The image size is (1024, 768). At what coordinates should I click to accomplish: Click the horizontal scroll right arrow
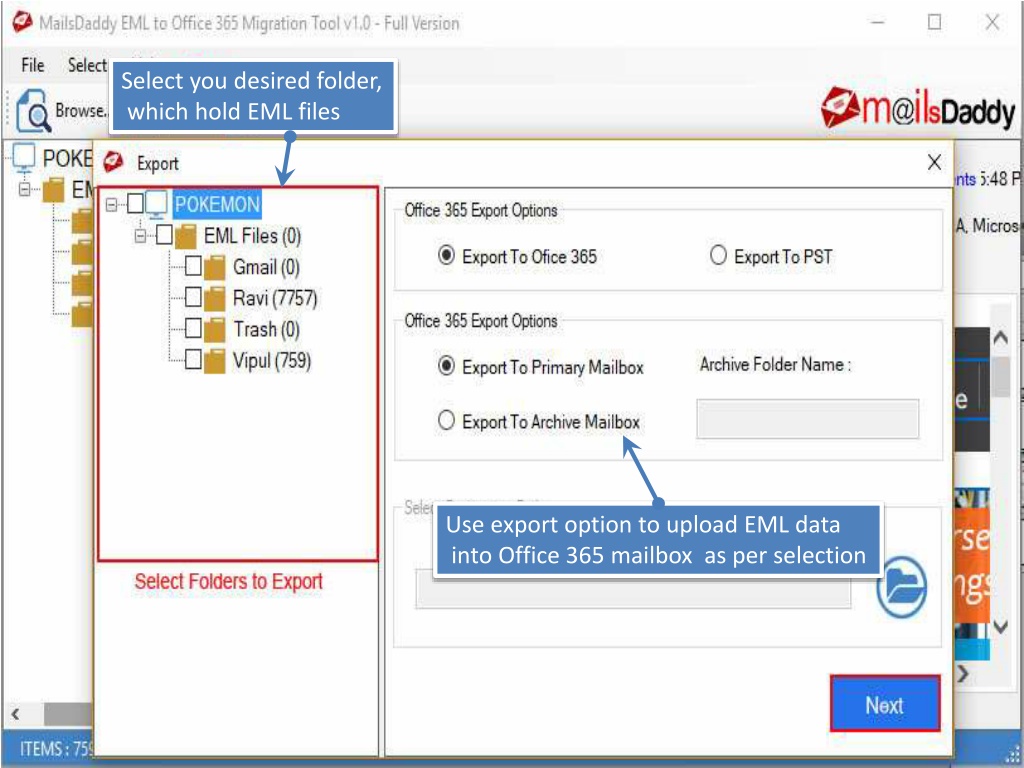point(963,673)
